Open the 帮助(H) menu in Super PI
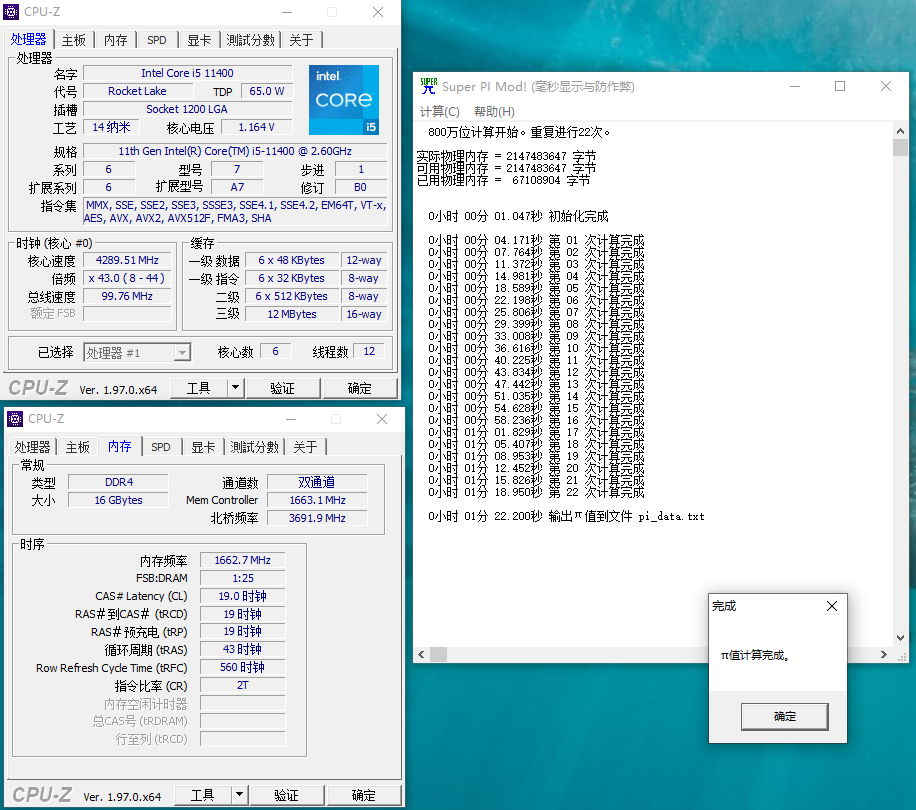916x810 pixels. [x=494, y=112]
